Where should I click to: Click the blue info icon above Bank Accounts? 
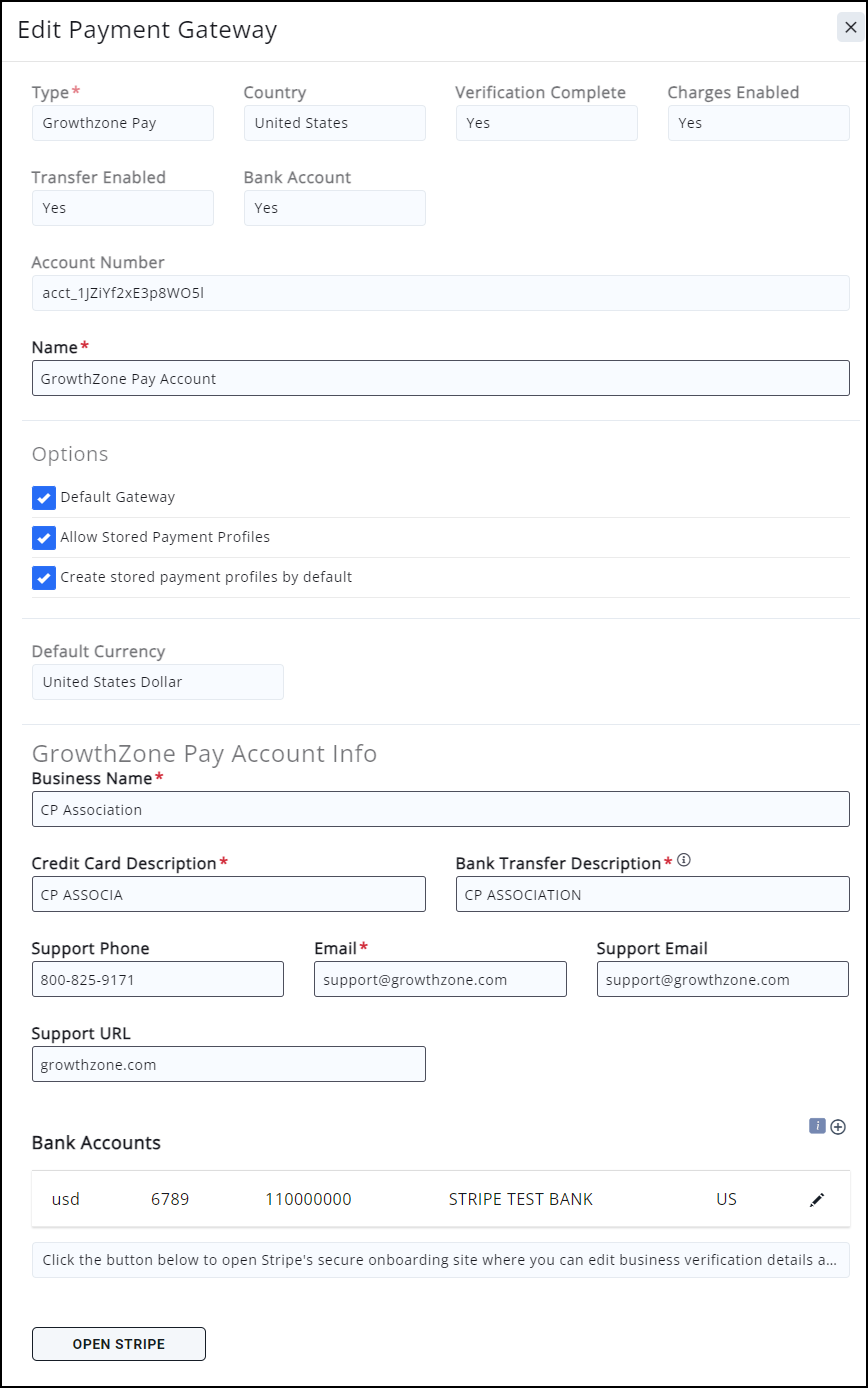click(817, 1126)
